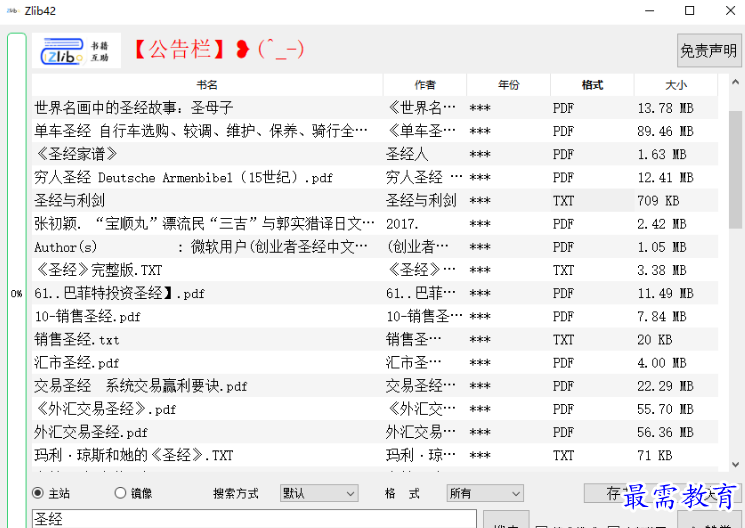This screenshot has width=745, height=528.
Task: Select row 10-销售圣经.pdf
Action: (x=375, y=316)
